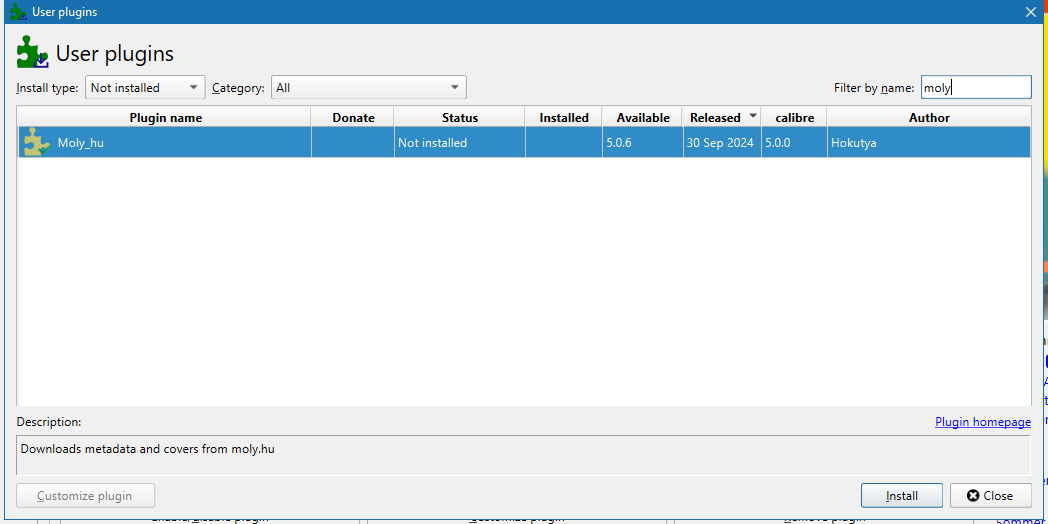1048x524 pixels.
Task: Sort by Author column header
Action: [x=929, y=118]
